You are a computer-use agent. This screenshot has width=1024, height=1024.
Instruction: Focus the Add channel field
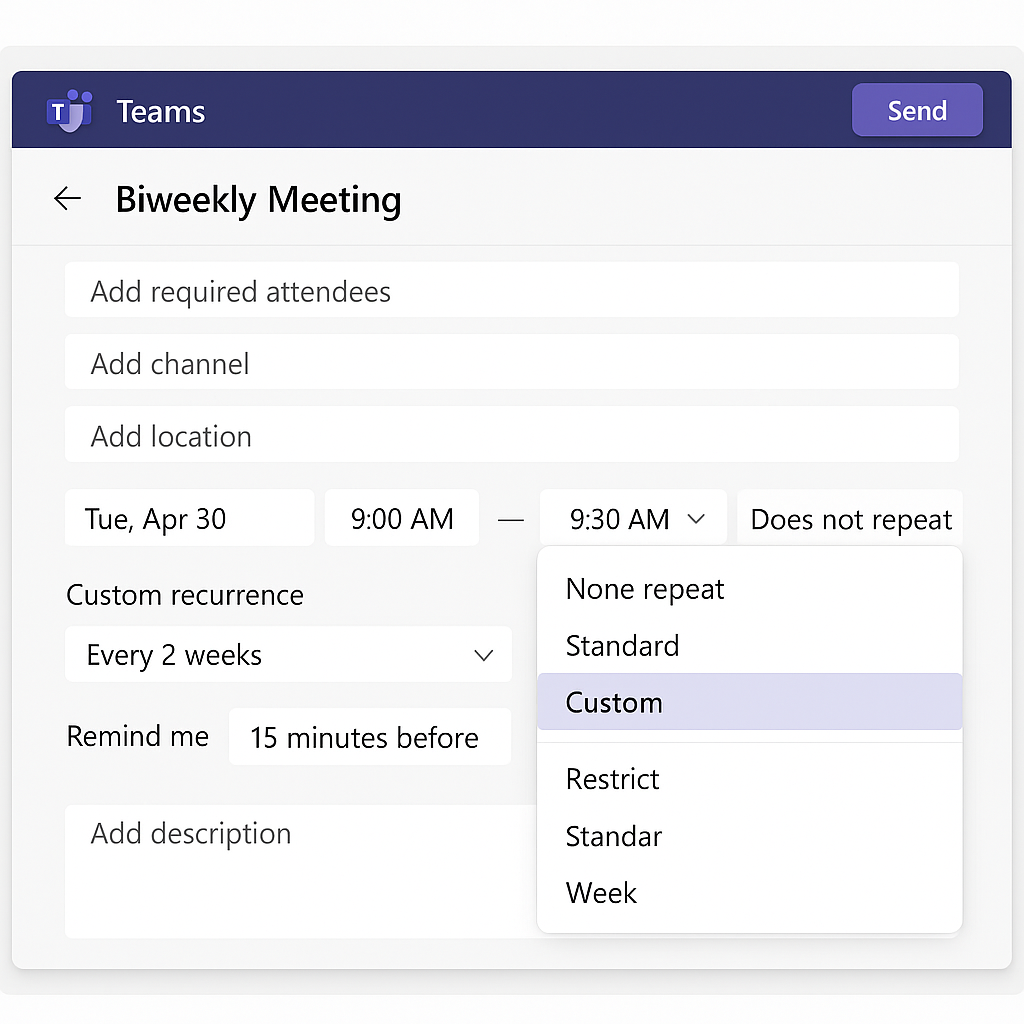(511, 362)
